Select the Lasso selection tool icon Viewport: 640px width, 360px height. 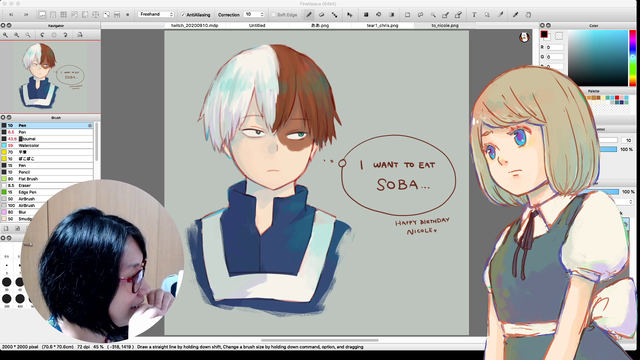pyautogui.click(x=420, y=15)
